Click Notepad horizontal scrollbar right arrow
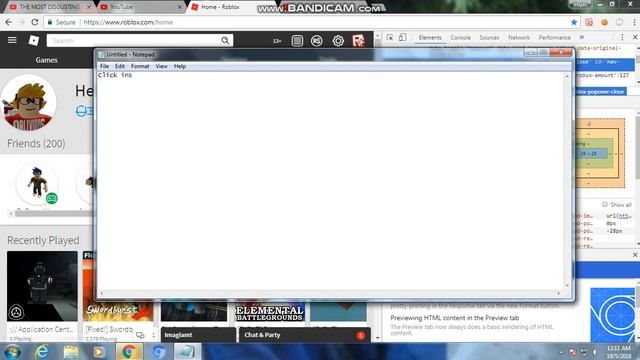 [x=559, y=293]
